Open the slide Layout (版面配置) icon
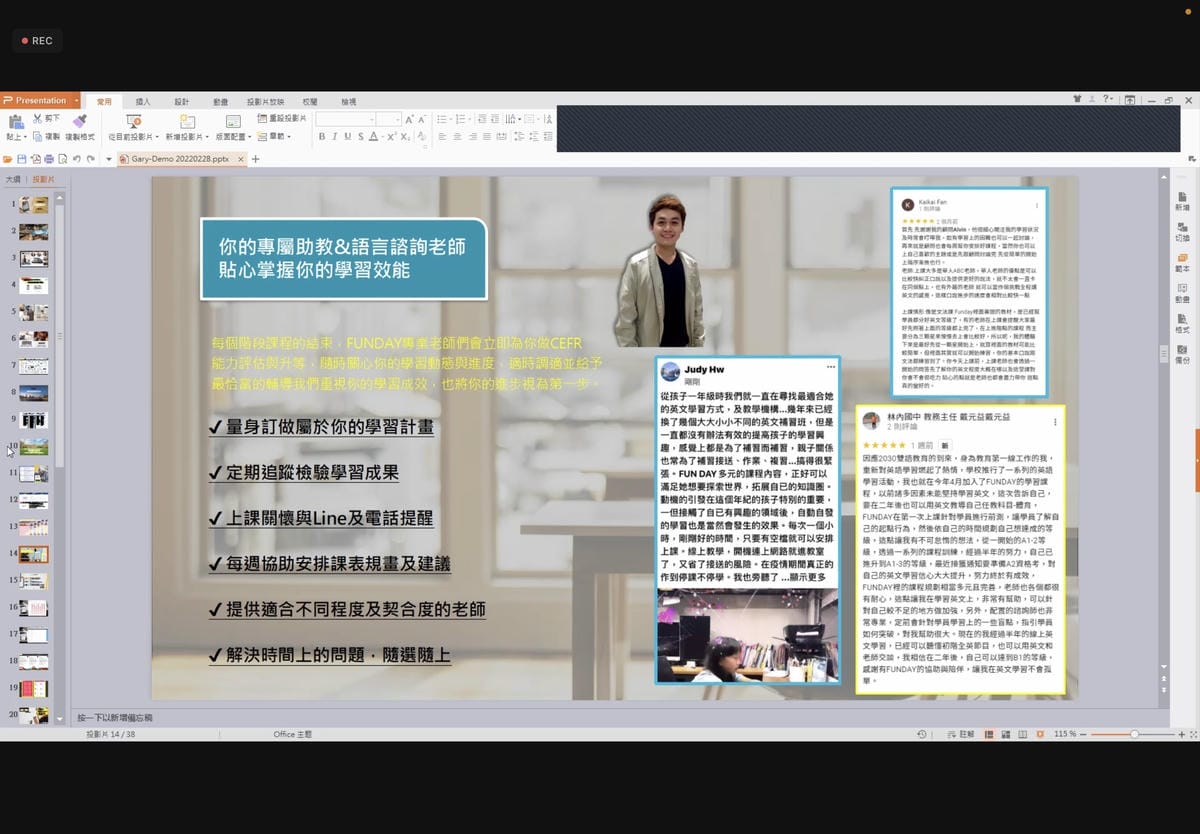Image resolution: width=1200 pixels, height=834 pixels. point(233,121)
